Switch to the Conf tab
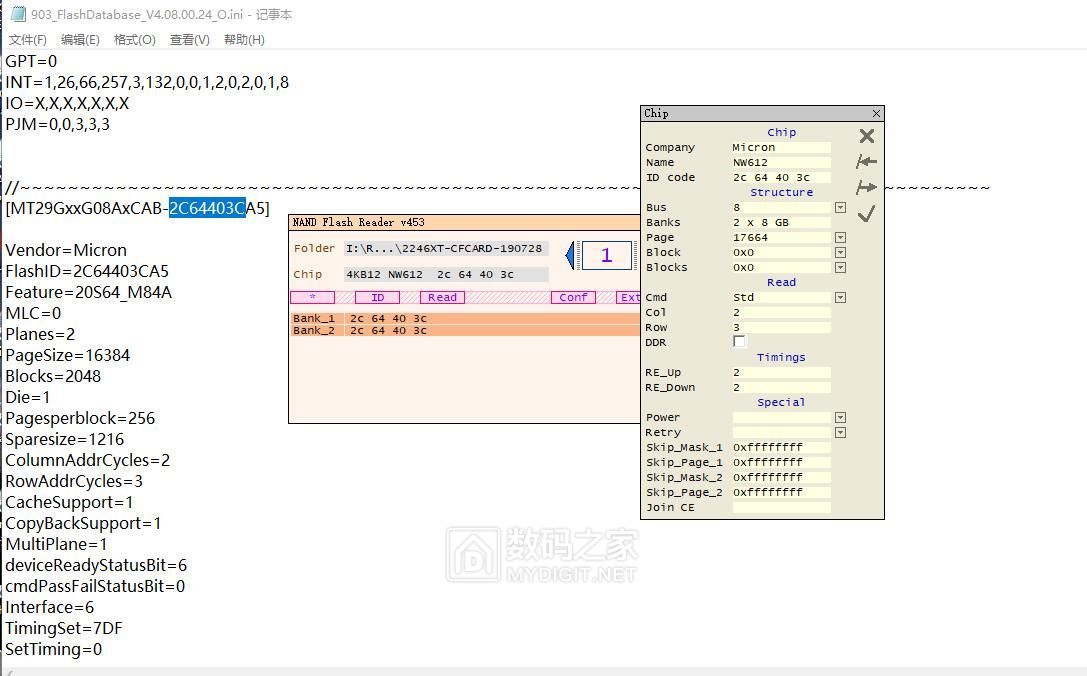1087x676 pixels. [x=573, y=297]
